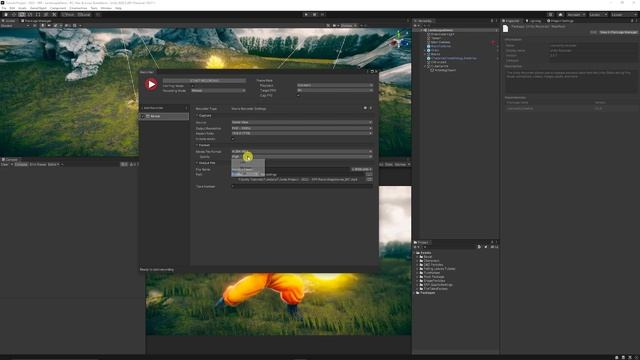Open the Source dropdown in Capture
The height and width of the screenshot is (360, 640).
point(302,122)
